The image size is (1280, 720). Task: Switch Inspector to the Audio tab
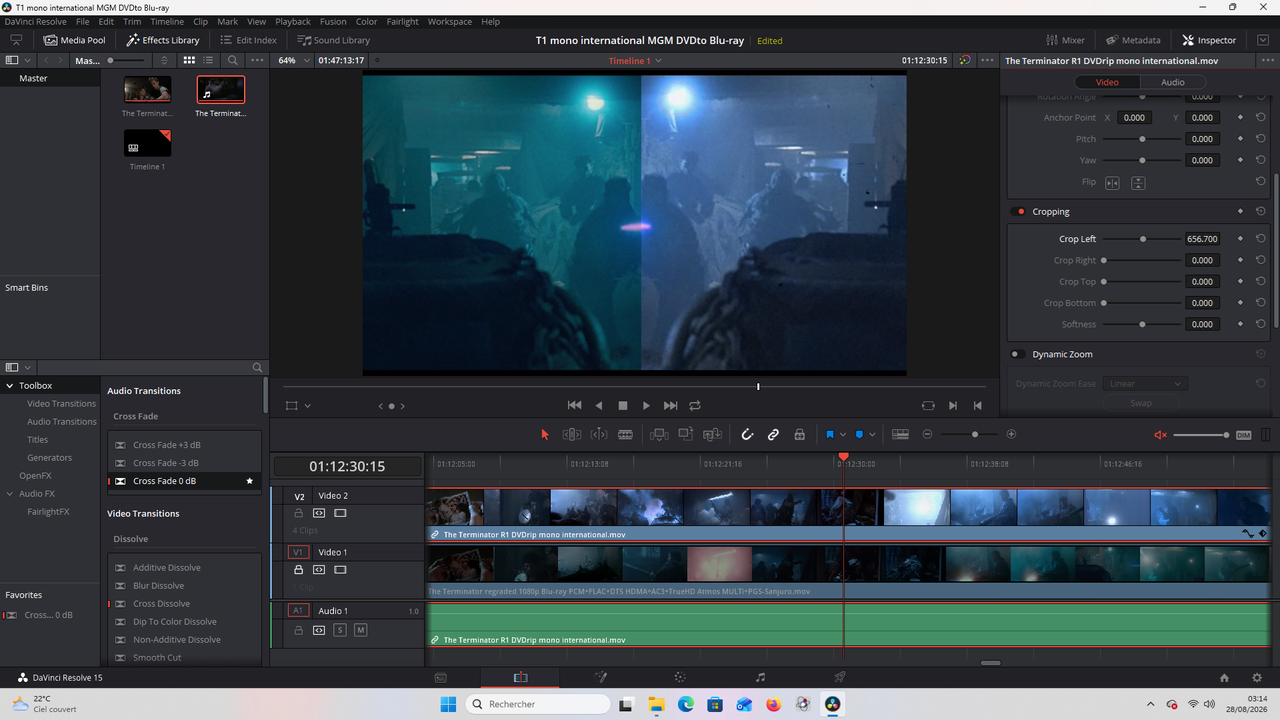tap(1173, 82)
